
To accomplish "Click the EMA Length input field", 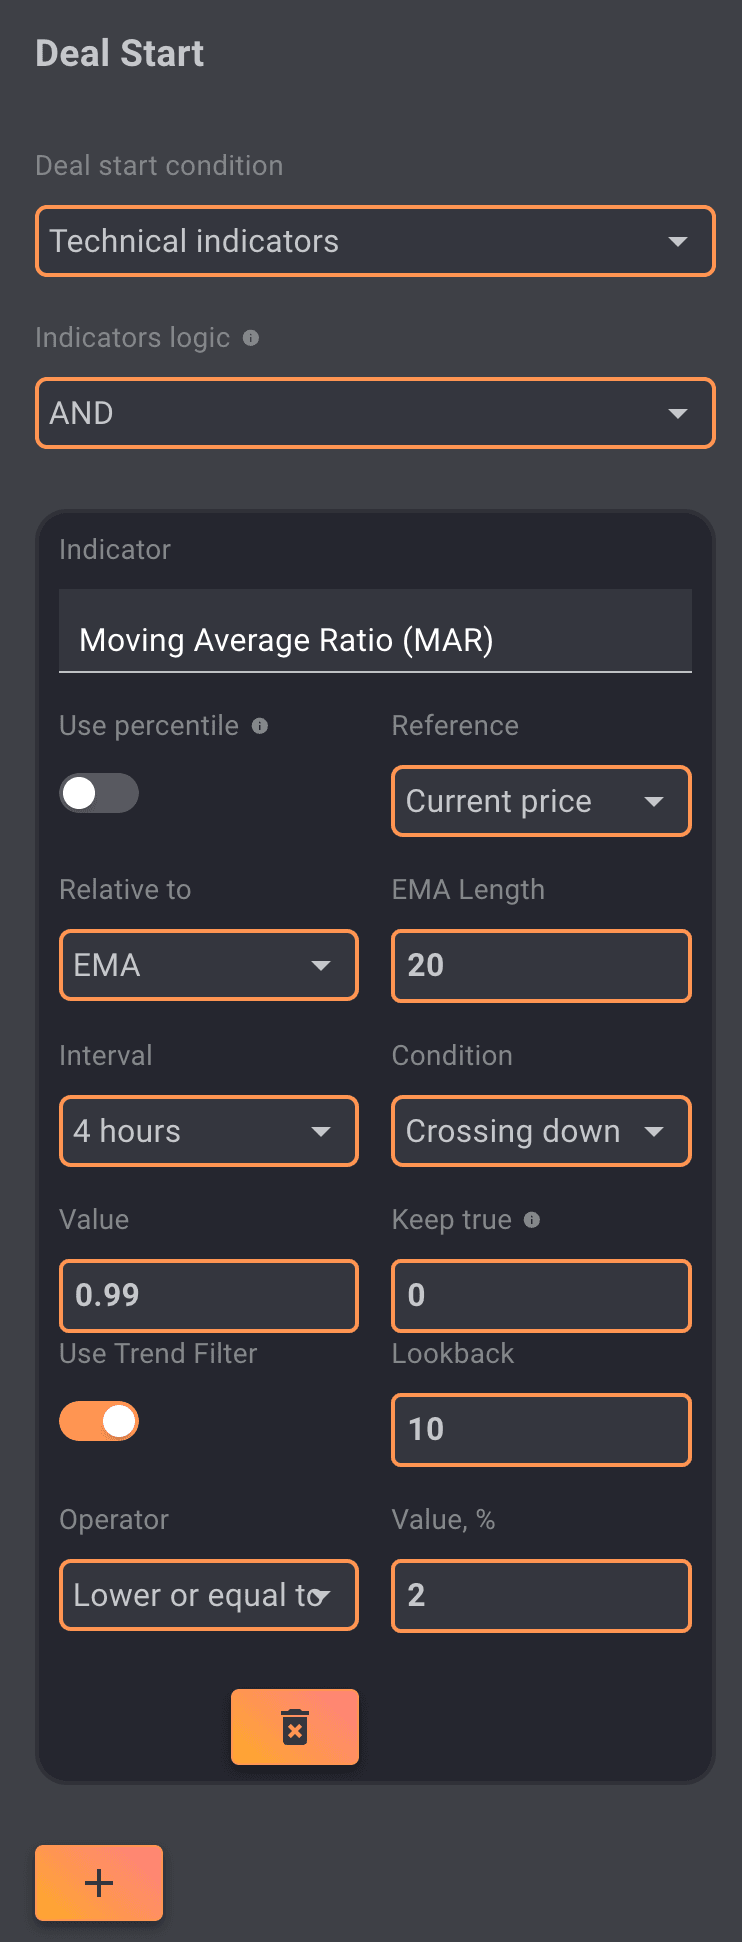I will pyautogui.click(x=541, y=965).
